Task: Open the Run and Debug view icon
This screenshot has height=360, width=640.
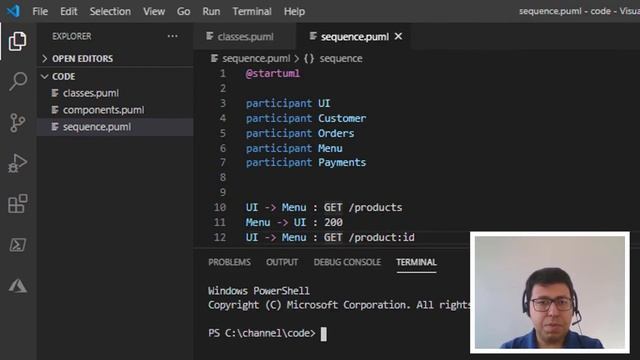Action: (18, 163)
